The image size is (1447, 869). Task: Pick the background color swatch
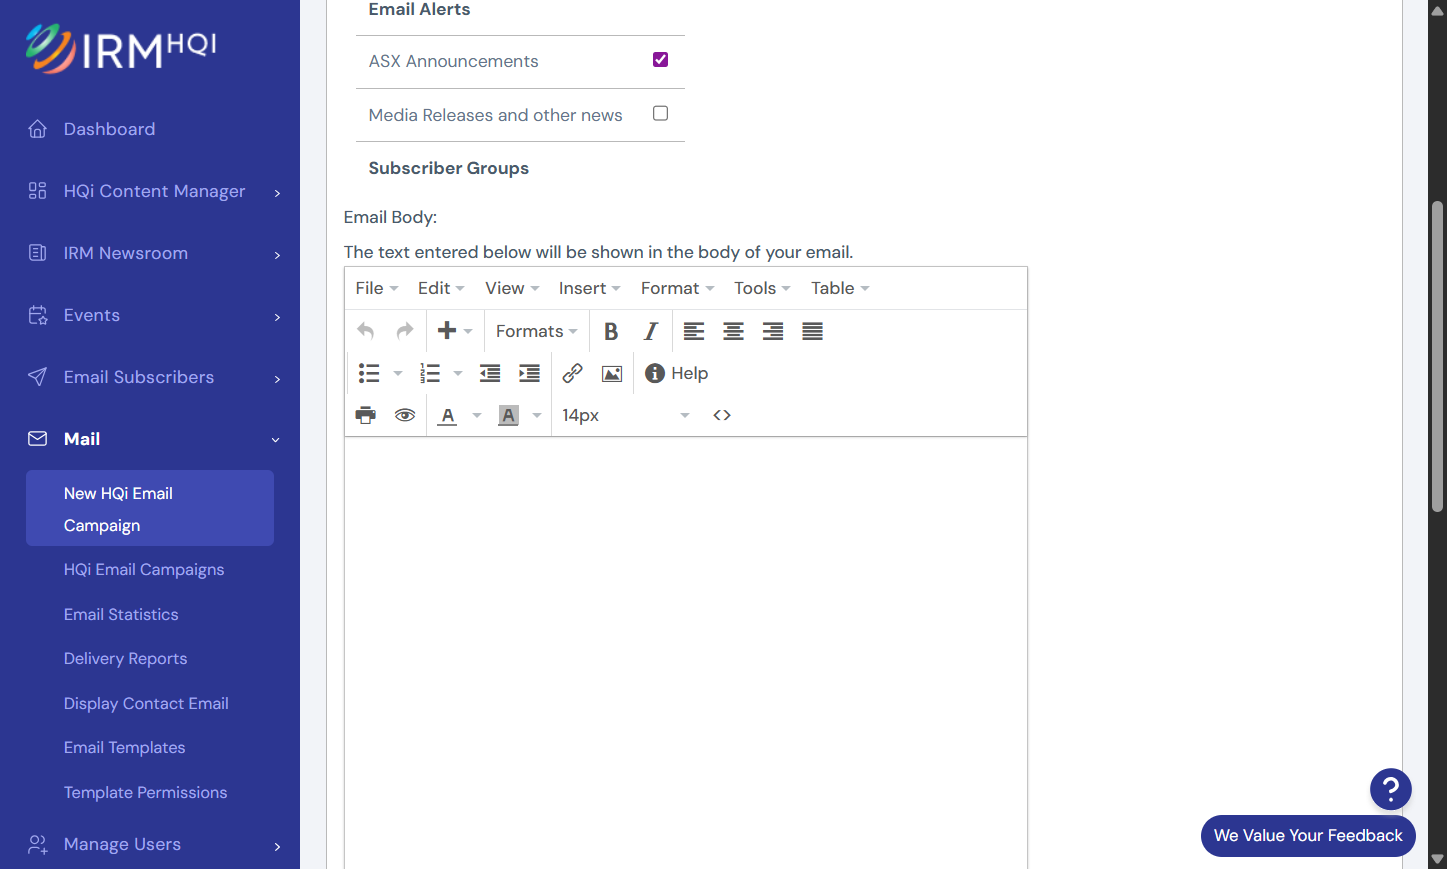(x=508, y=415)
